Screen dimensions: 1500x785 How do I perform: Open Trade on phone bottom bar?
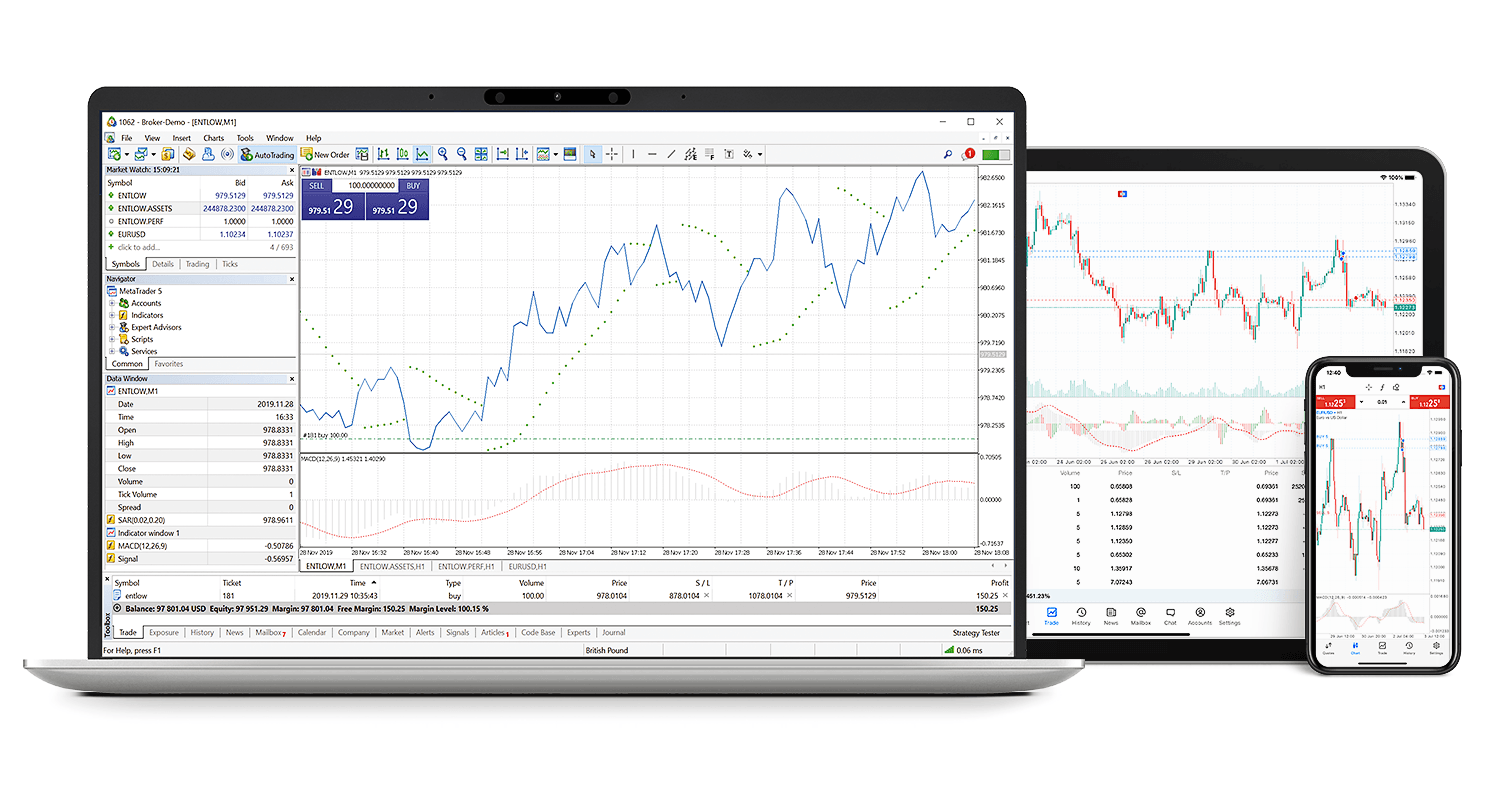click(x=1382, y=648)
